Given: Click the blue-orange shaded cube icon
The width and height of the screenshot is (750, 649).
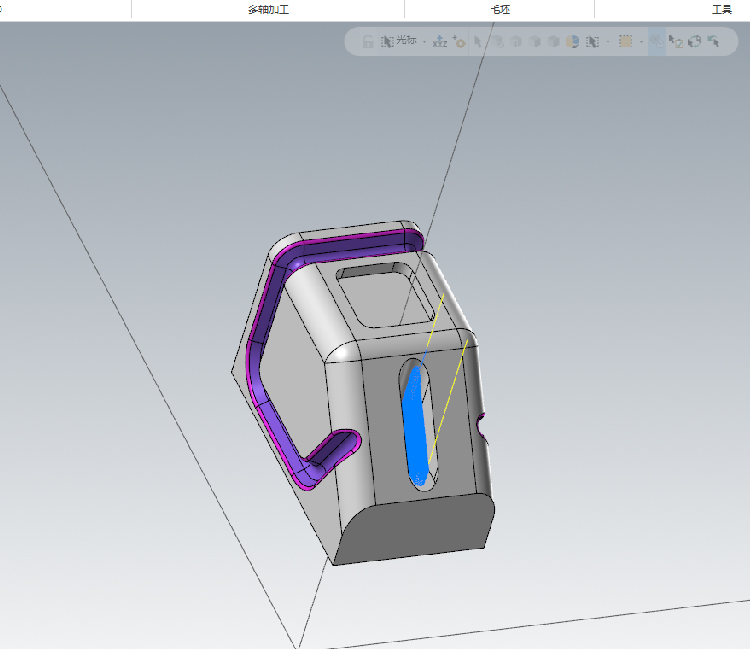Looking at the screenshot, I should point(573,42).
